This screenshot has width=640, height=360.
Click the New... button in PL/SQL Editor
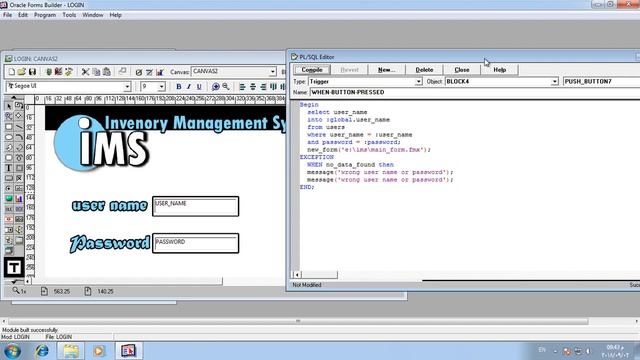pyautogui.click(x=386, y=70)
